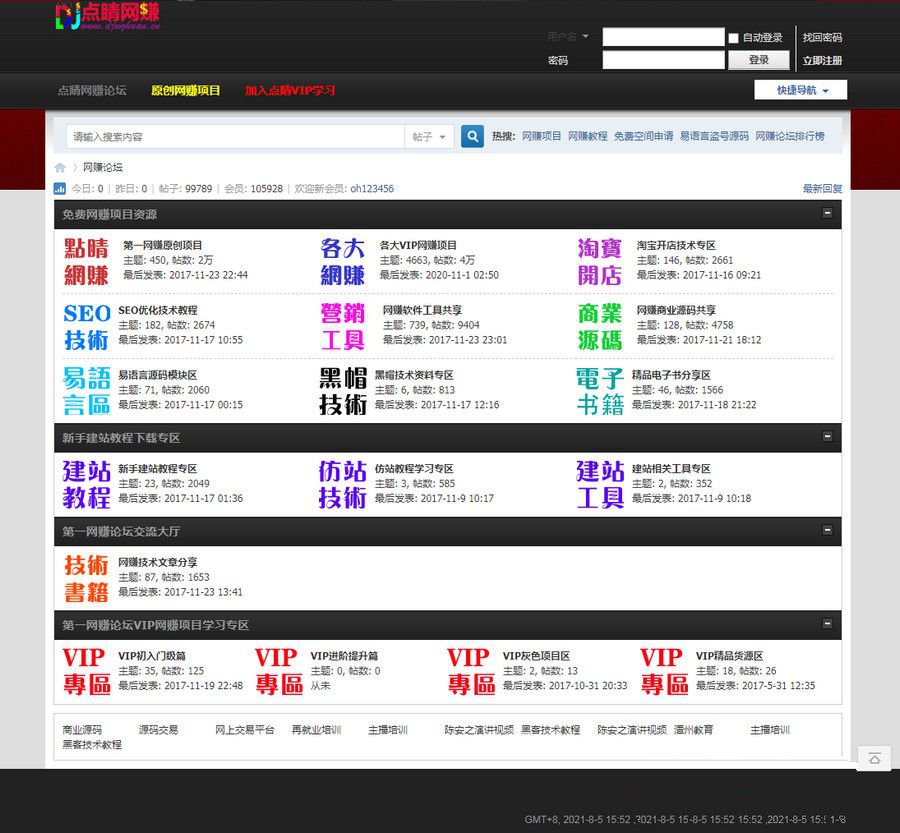Open the home icon in breadcrumb
The height and width of the screenshot is (833, 900).
pos(61,167)
